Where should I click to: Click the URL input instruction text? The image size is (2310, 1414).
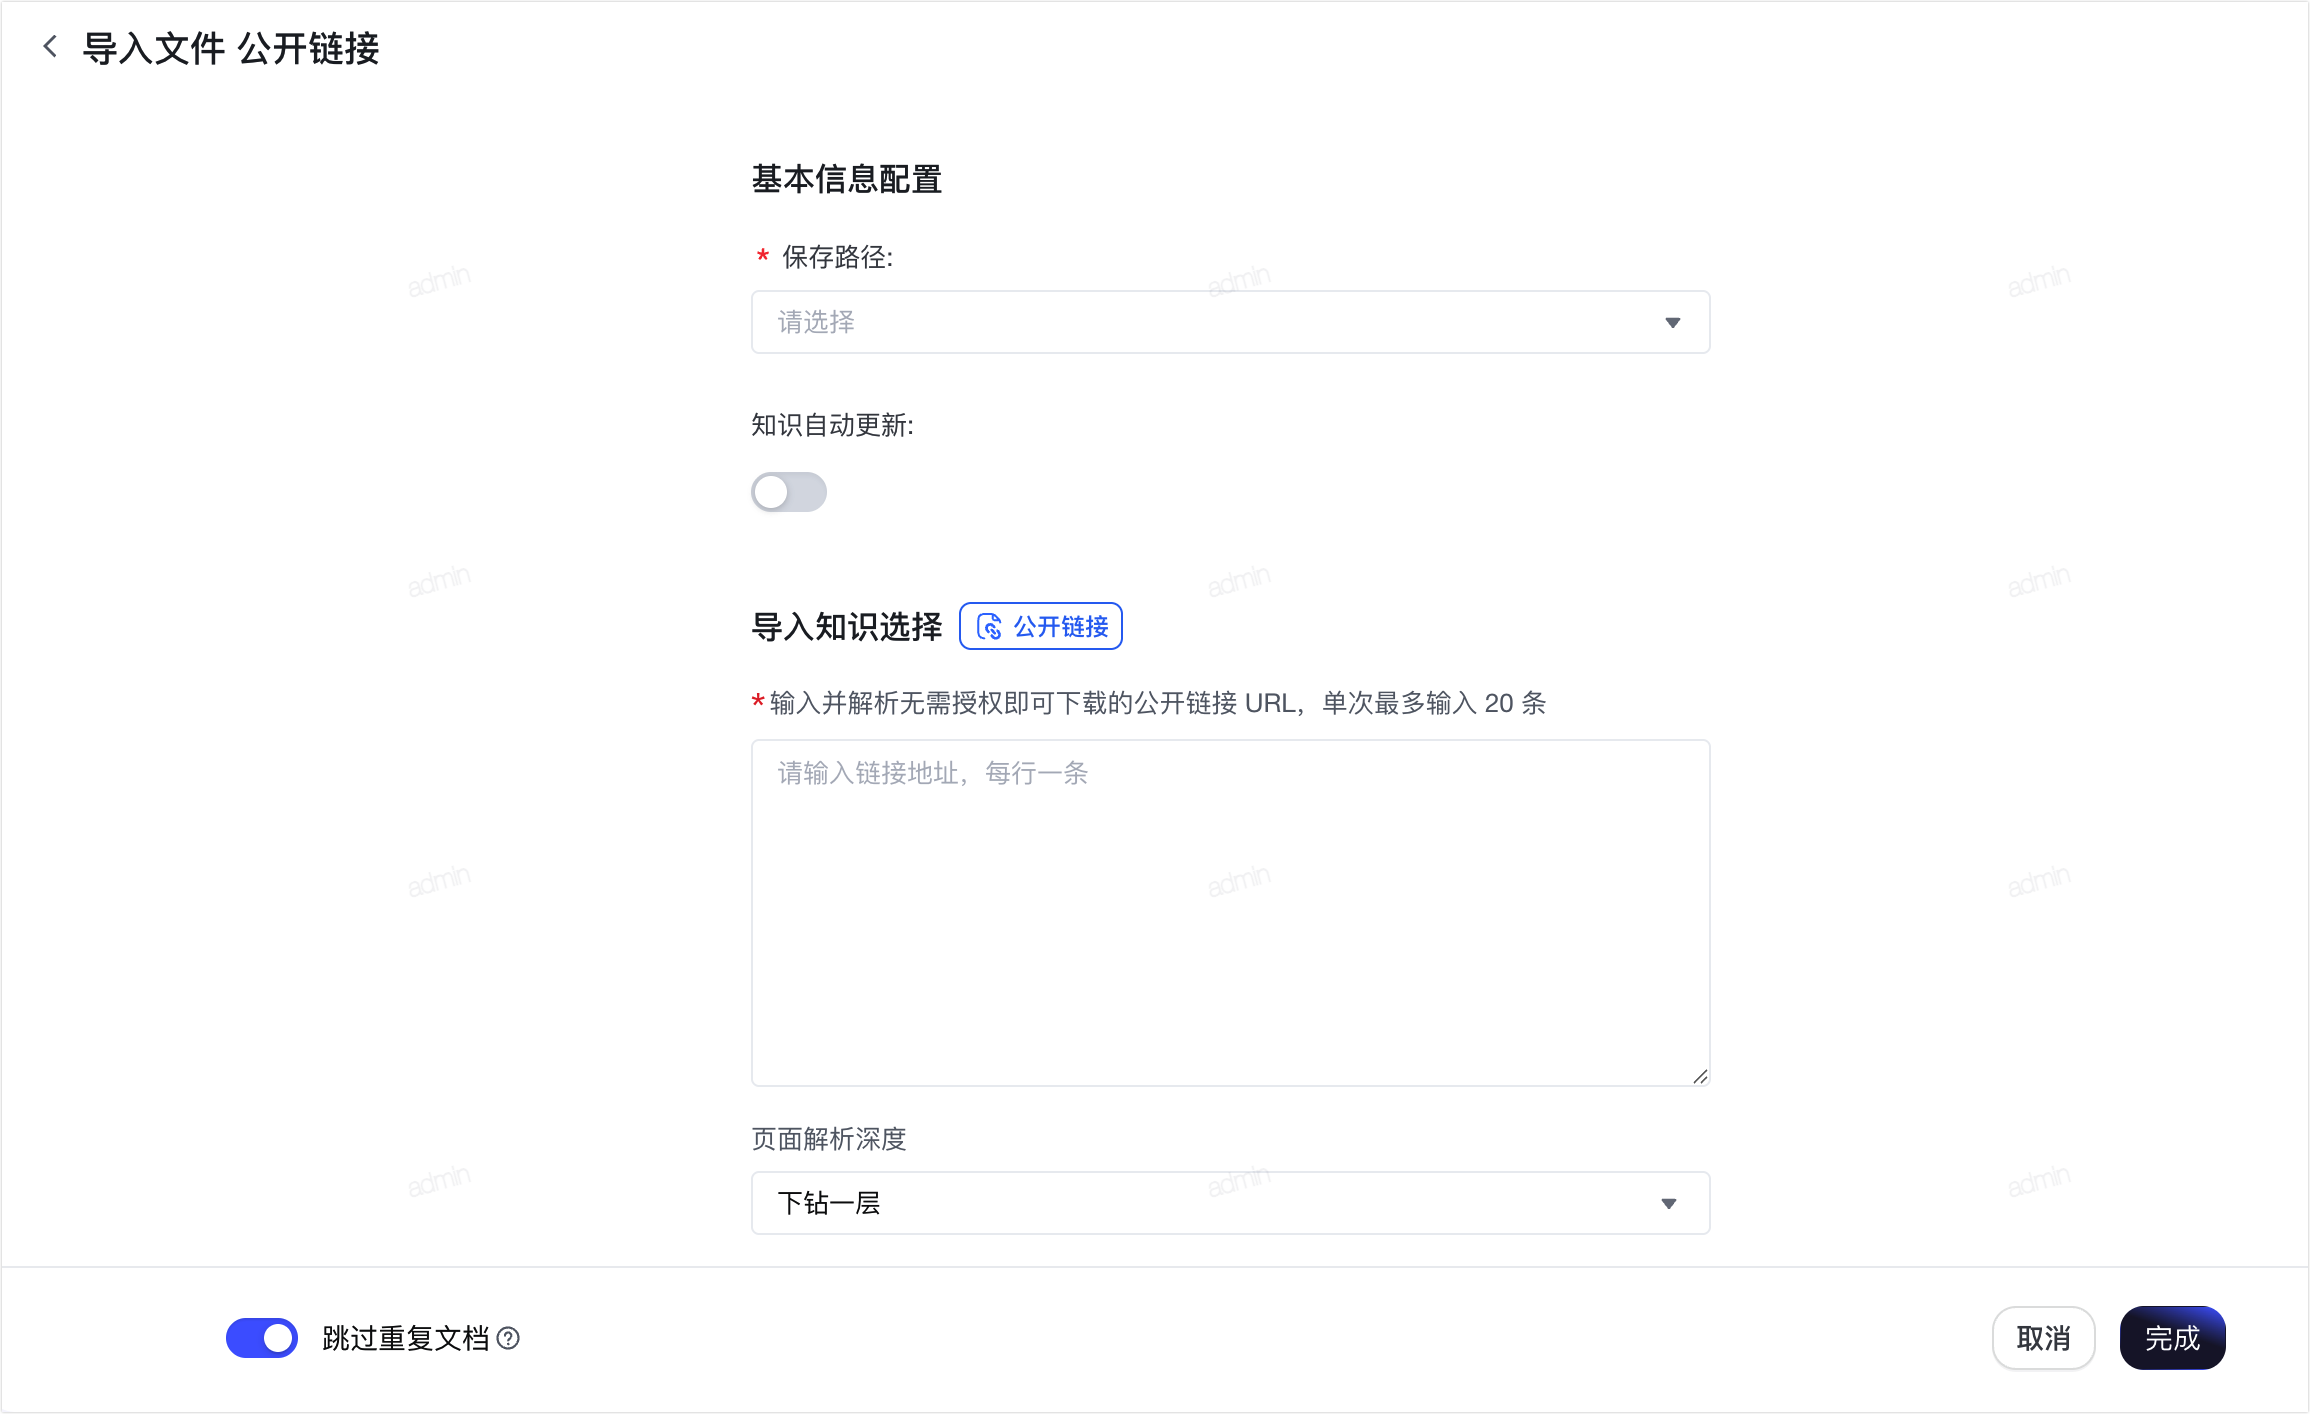tap(1158, 703)
